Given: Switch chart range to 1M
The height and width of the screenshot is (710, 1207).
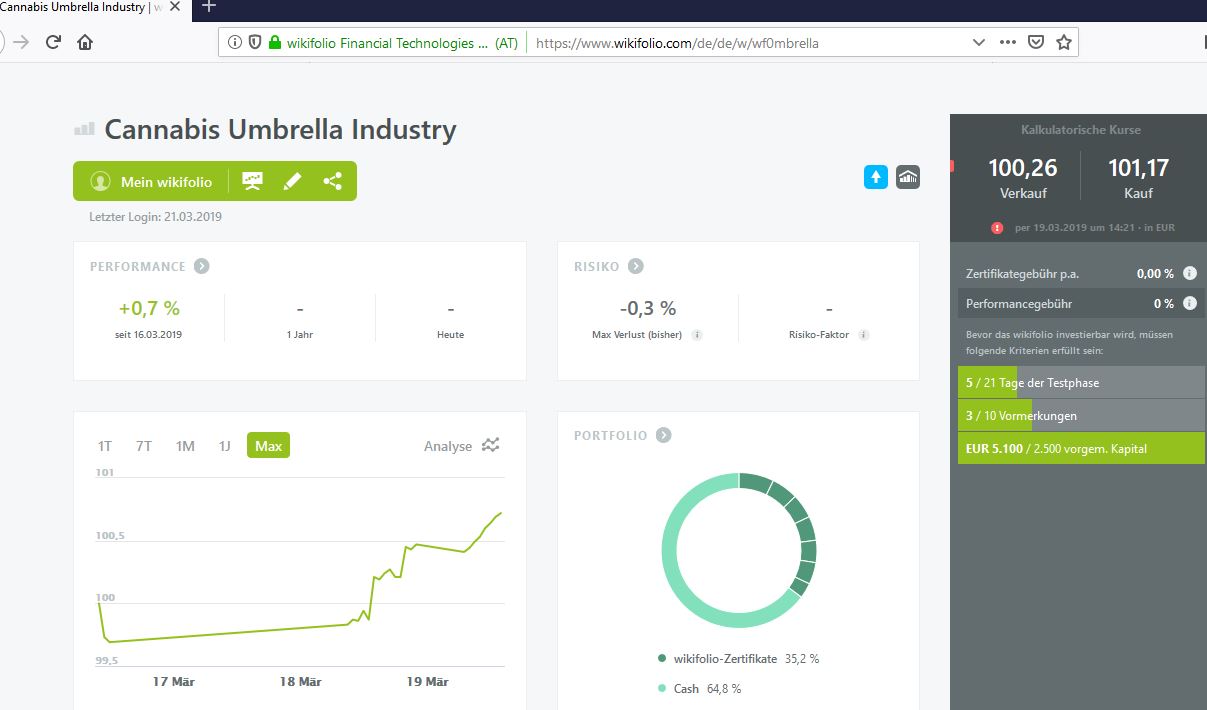Looking at the screenshot, I should pos(185,446).
